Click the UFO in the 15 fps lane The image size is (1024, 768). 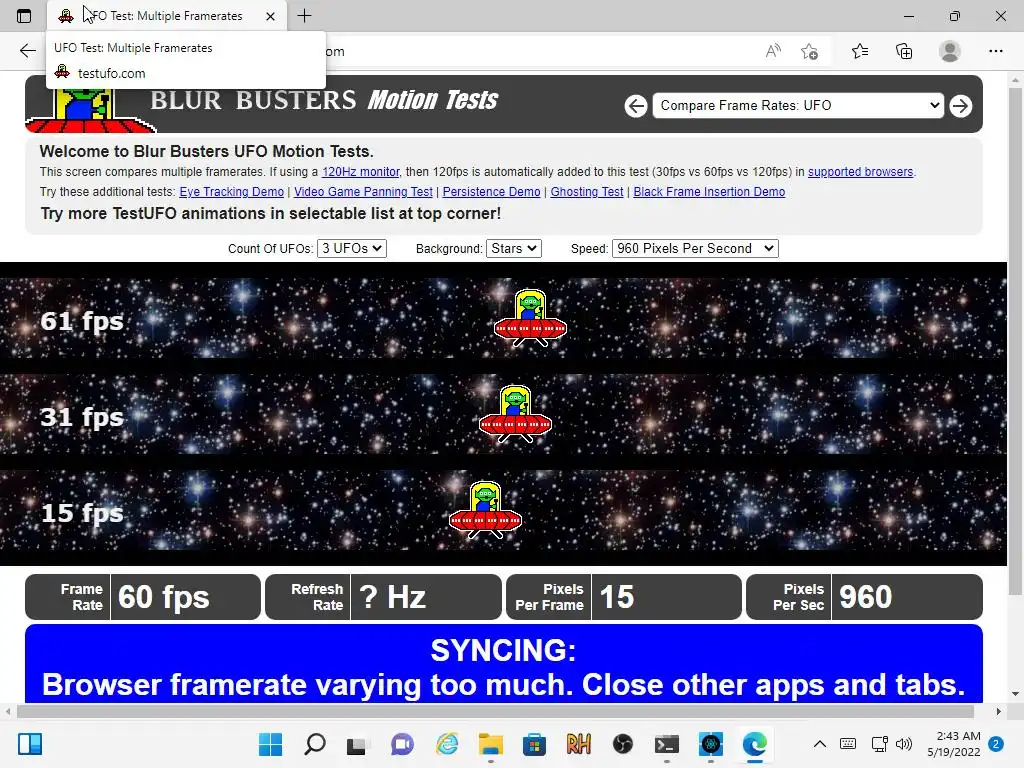click(485, 510)
